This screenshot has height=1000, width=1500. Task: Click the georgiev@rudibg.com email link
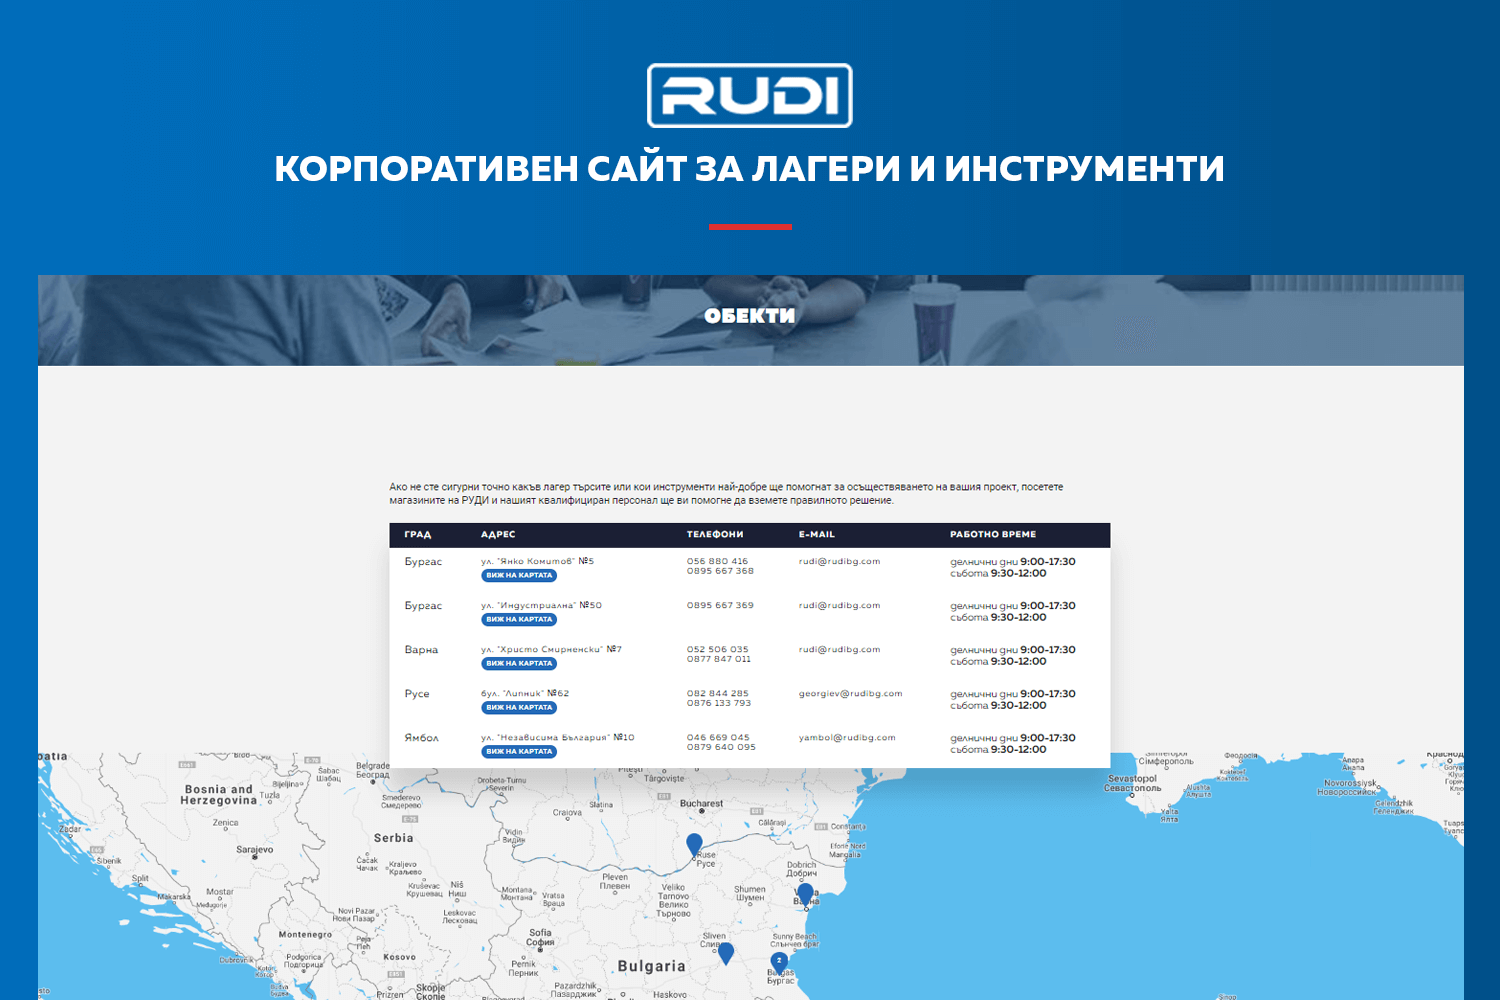point(850,692)
